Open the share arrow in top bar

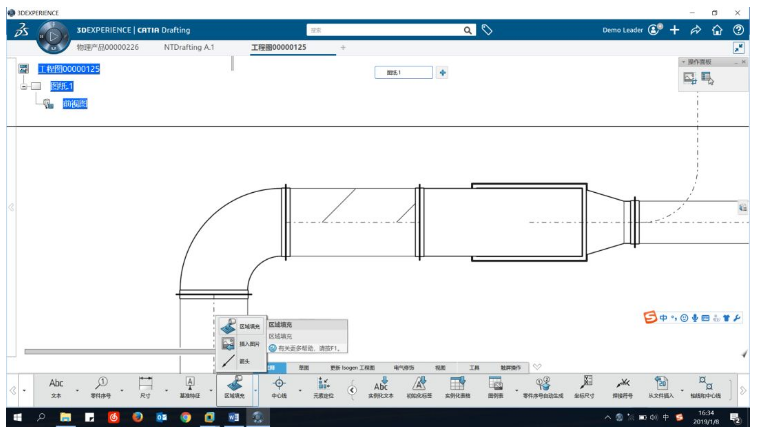pos(696,30)
